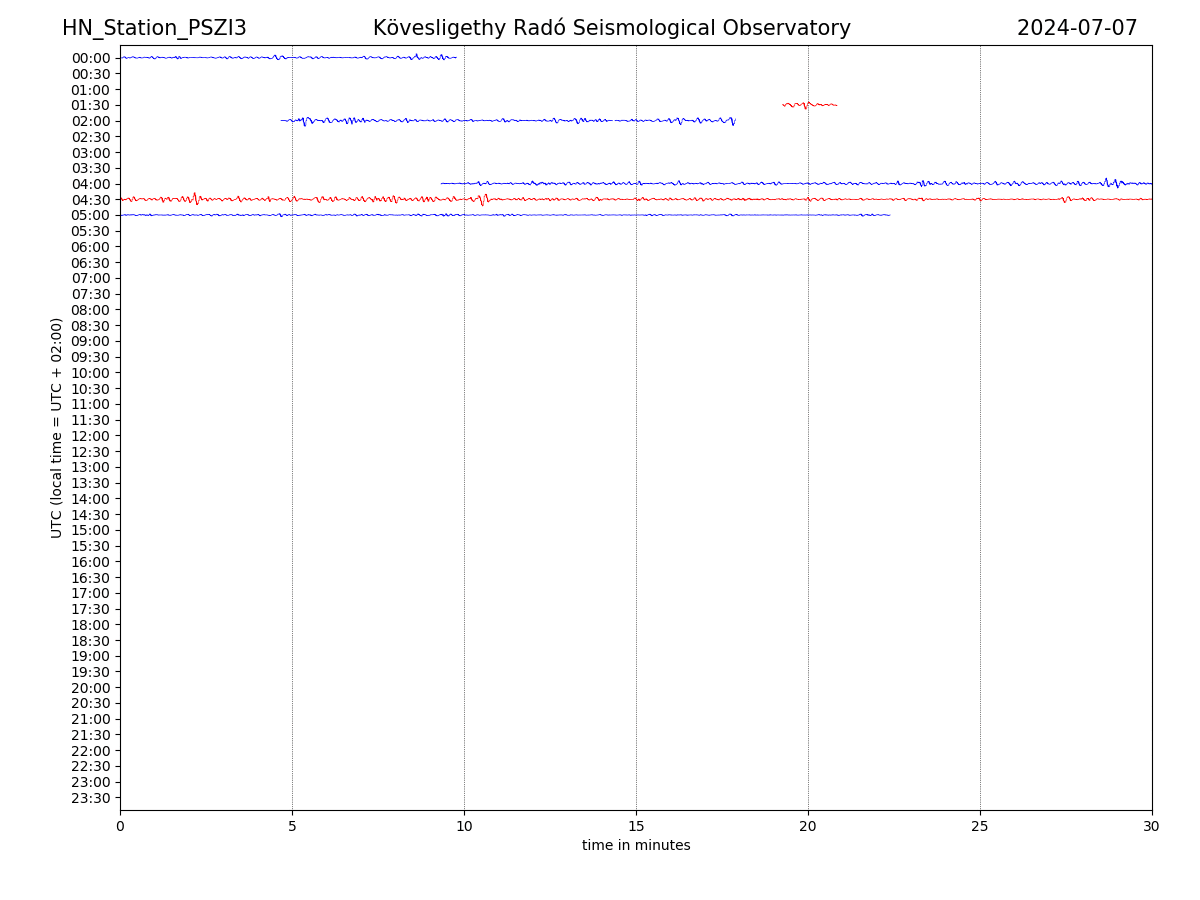Click the short red trace at 01:30
The image size is (1200, 900).
[x=810, y=105]
